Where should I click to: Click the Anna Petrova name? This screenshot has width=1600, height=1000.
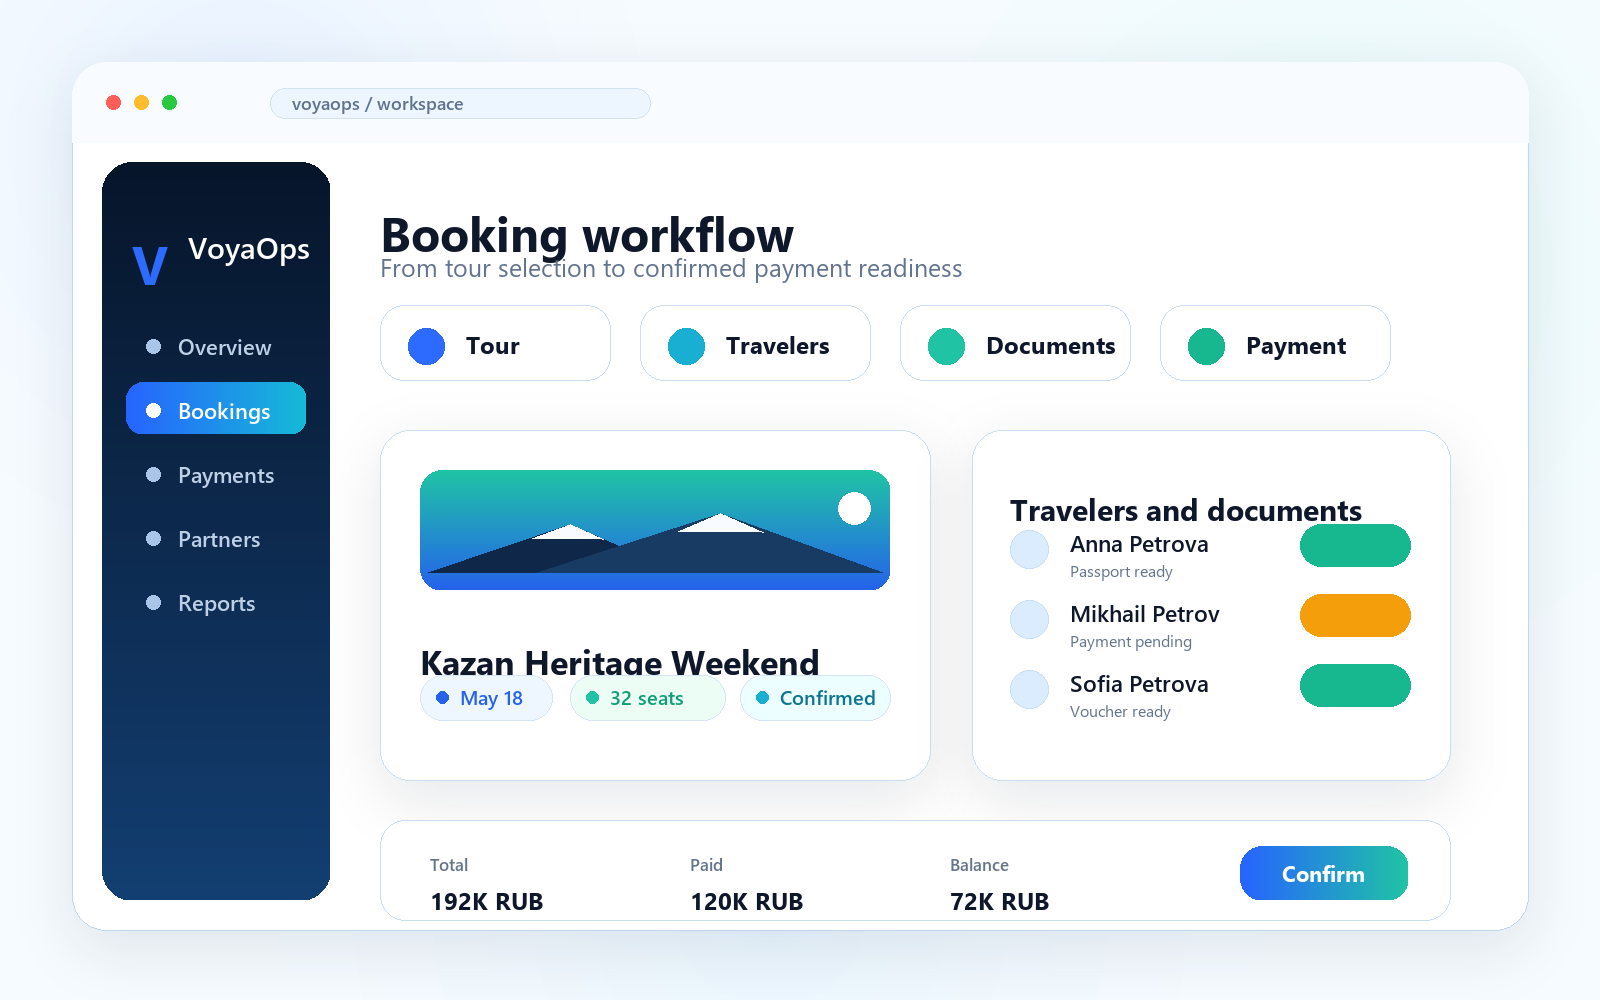coord(1139,544)
